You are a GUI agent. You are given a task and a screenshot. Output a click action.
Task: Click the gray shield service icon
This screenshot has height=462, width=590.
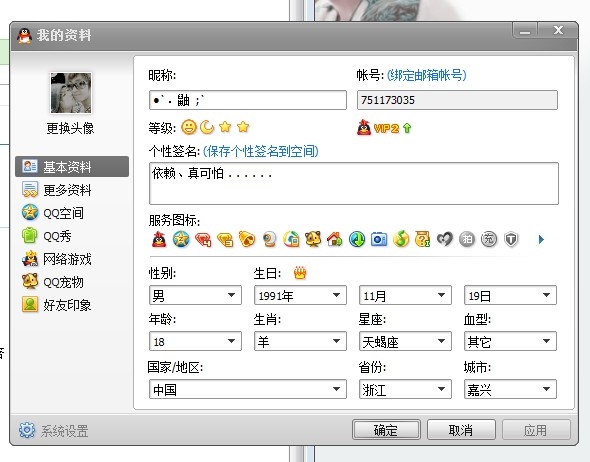[511, 239]
